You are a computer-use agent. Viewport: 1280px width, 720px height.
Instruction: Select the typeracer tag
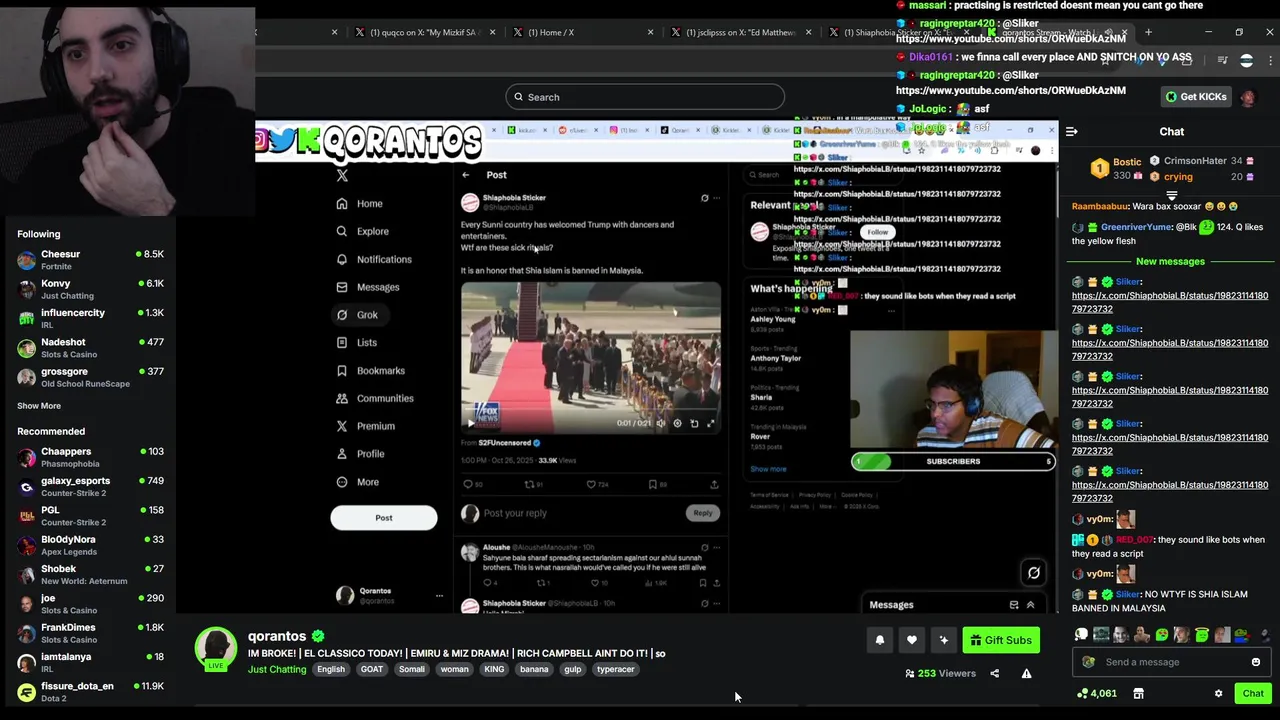615,669
